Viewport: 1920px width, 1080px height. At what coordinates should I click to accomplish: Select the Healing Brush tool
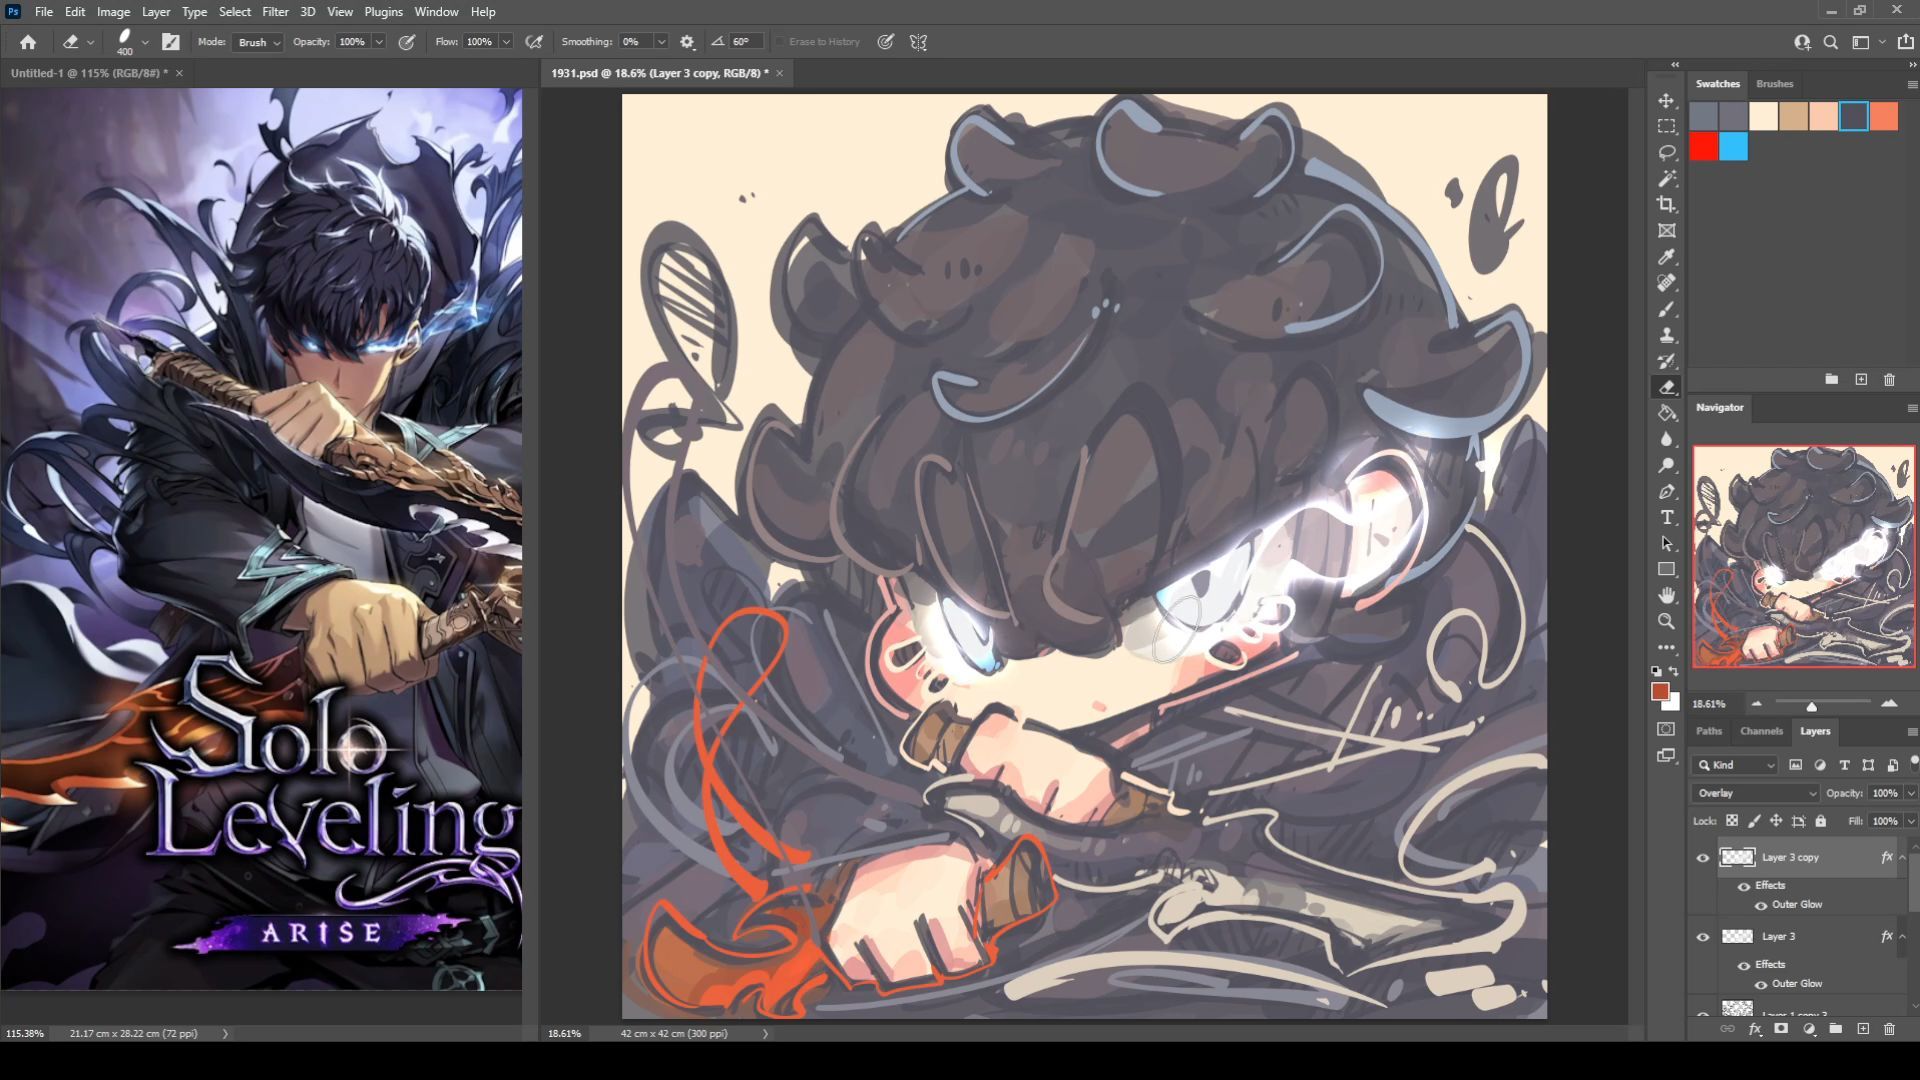(1666, 283)
